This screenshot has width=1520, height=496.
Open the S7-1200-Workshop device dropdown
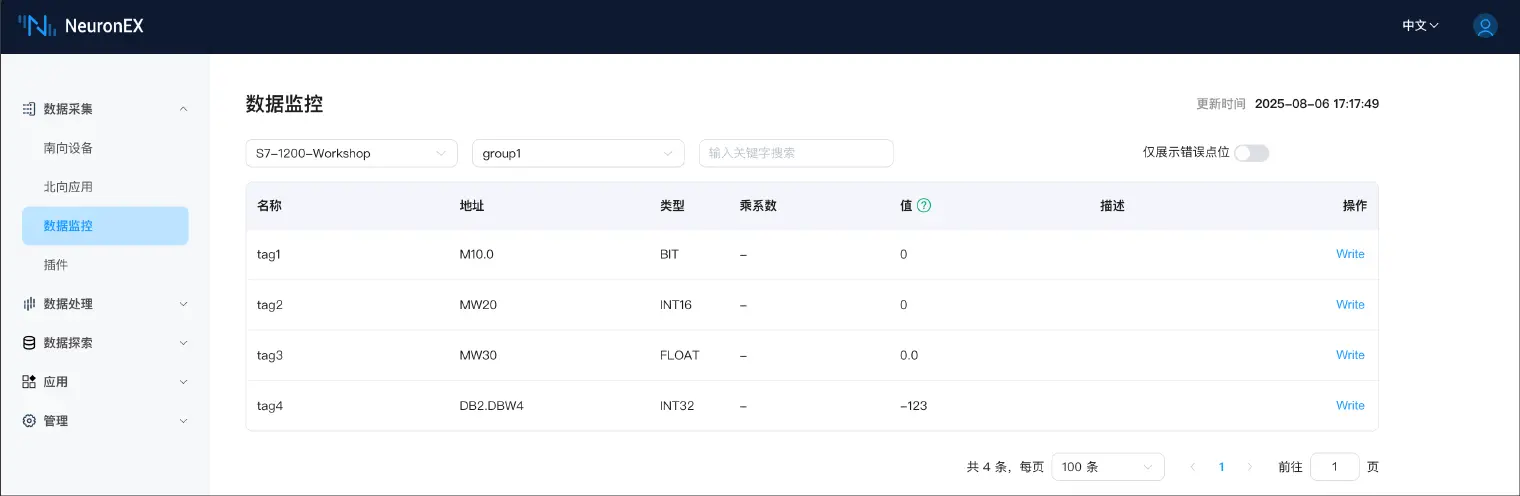[x=351, y=153]
